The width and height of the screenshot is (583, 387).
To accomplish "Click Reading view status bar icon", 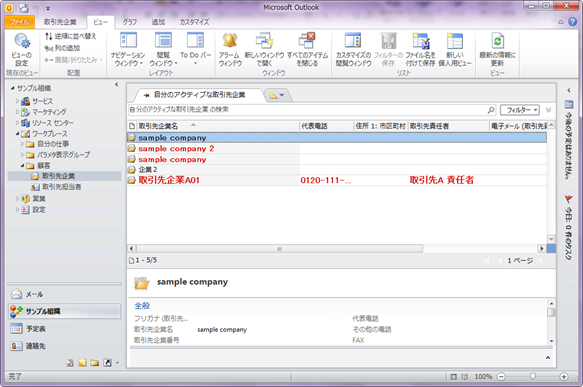I will [x=464, y=377].
